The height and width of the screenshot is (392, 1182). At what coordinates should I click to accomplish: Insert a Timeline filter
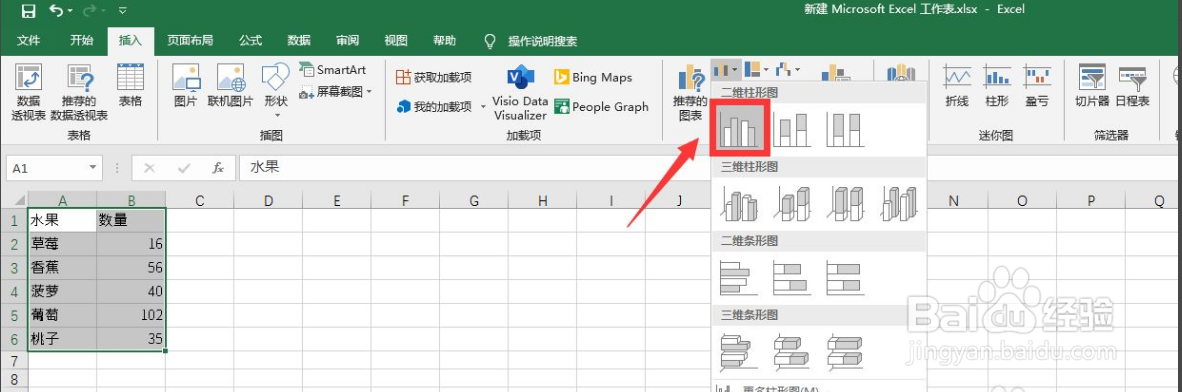[1132, 84]
